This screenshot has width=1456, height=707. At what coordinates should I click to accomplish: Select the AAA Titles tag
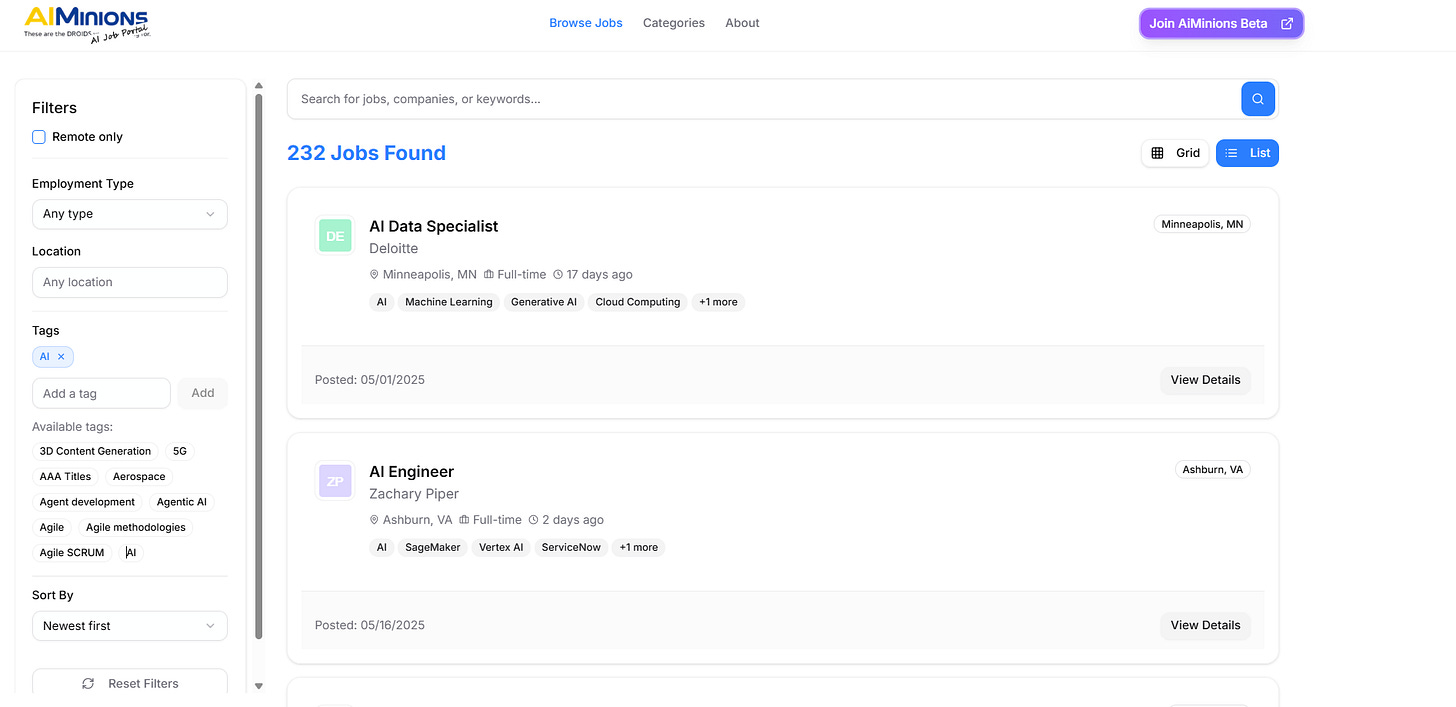tap(65, 477)
